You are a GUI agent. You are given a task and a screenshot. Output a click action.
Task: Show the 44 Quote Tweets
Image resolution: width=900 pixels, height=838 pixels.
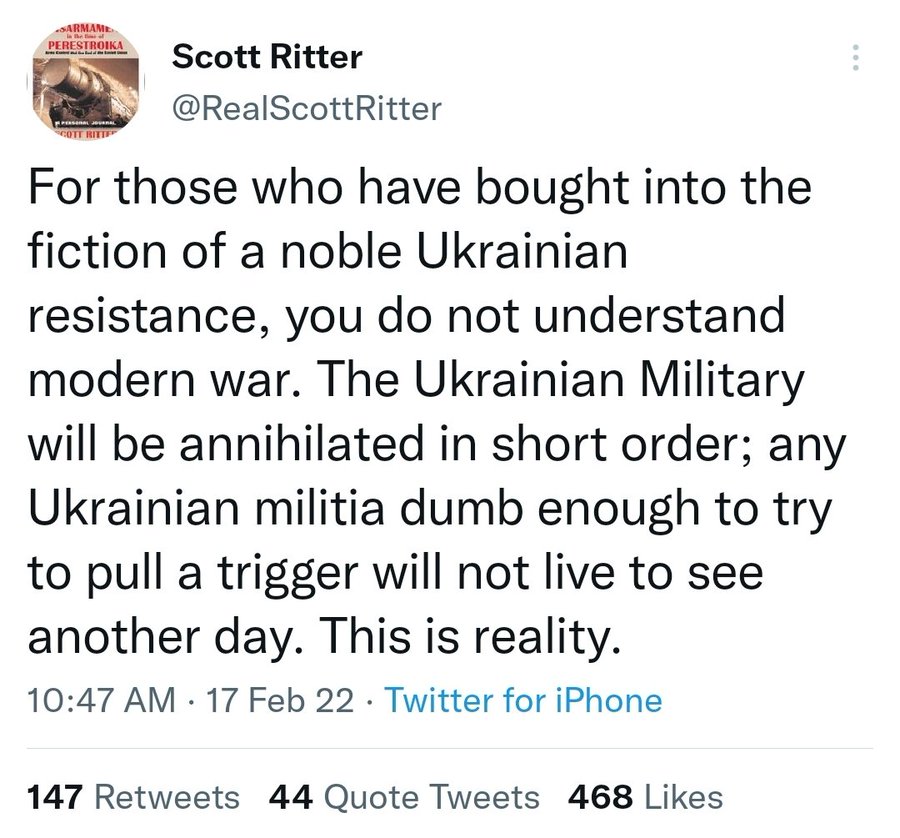(404, 798)
